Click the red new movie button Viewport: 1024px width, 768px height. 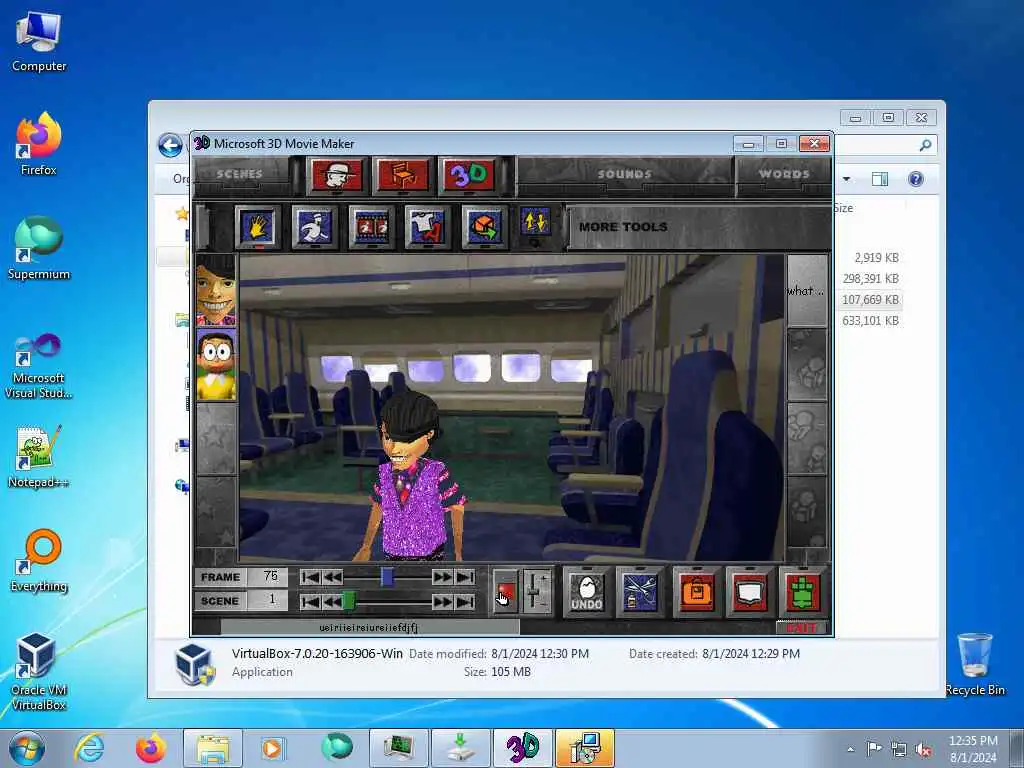tap(749, 592)
